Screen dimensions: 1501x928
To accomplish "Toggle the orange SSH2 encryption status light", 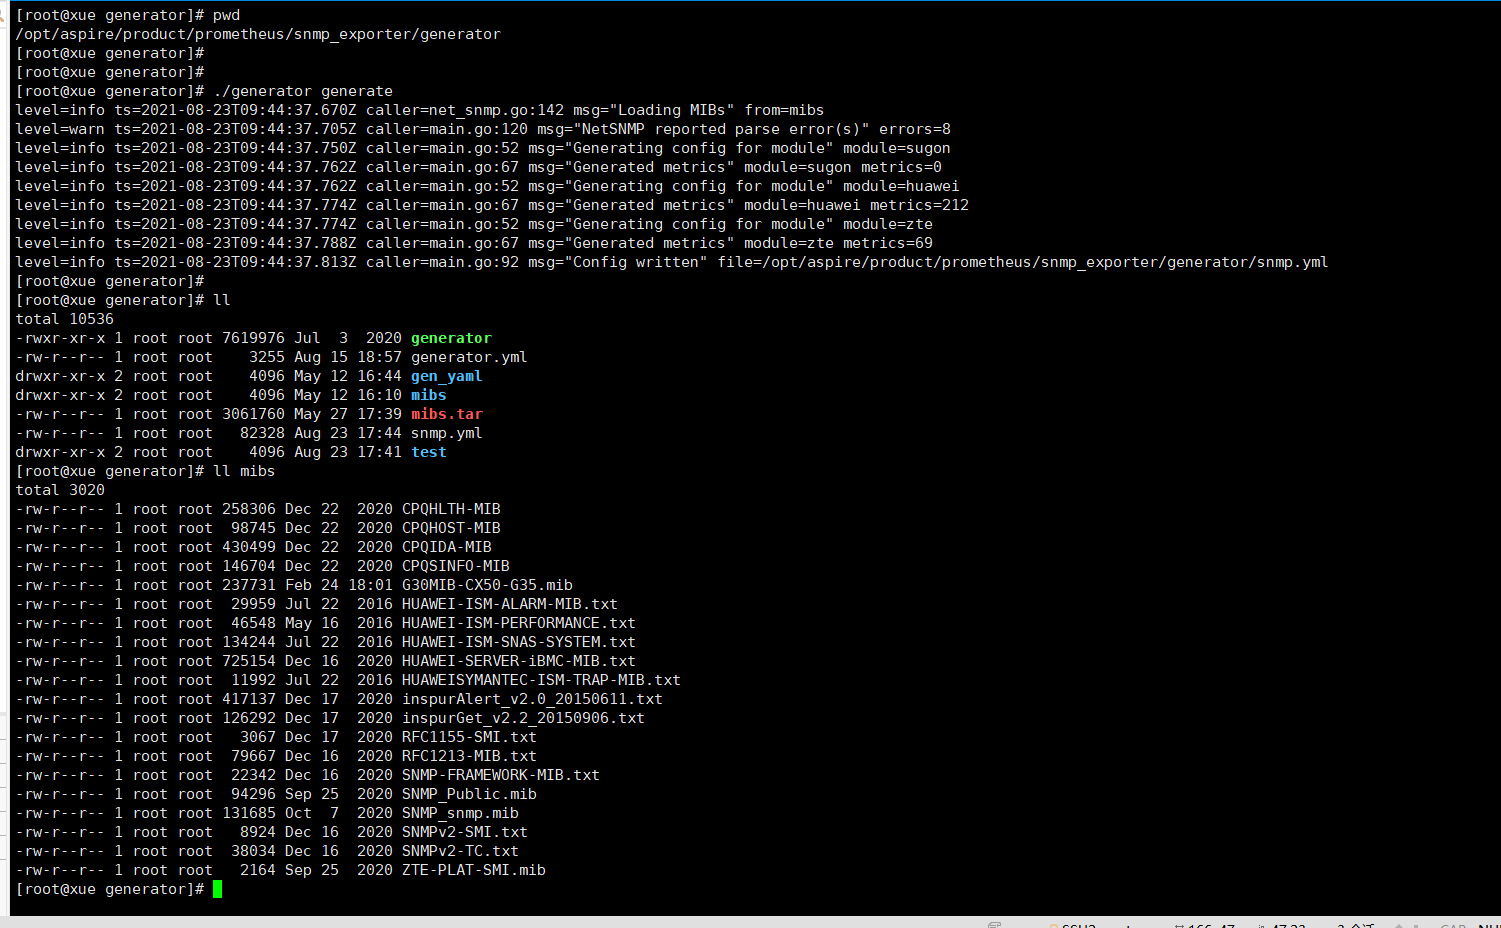I will click(1052, 925).
